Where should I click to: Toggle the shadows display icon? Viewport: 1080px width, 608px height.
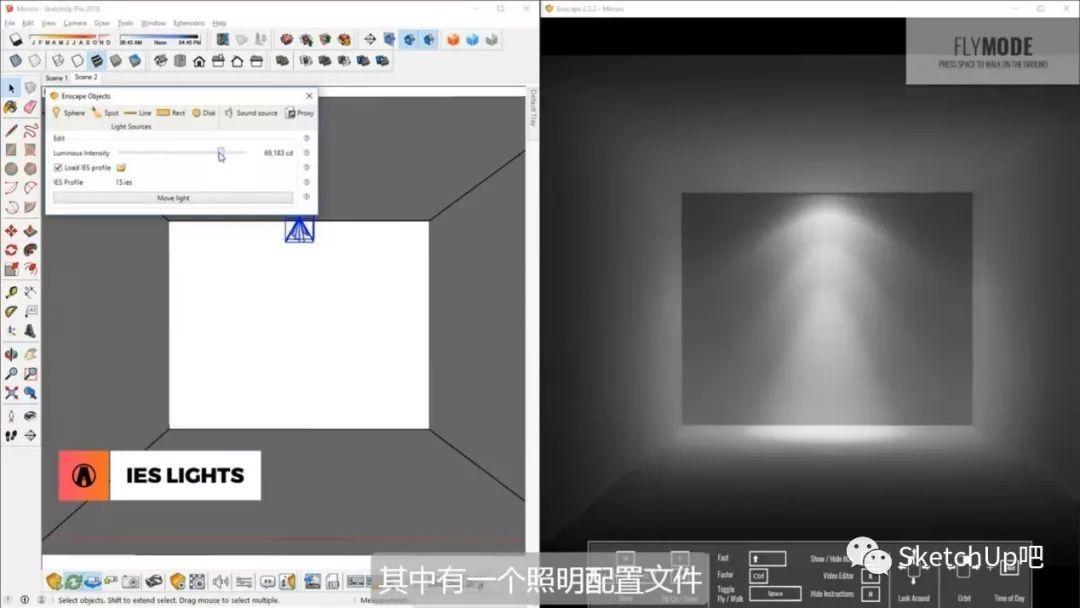15,40
